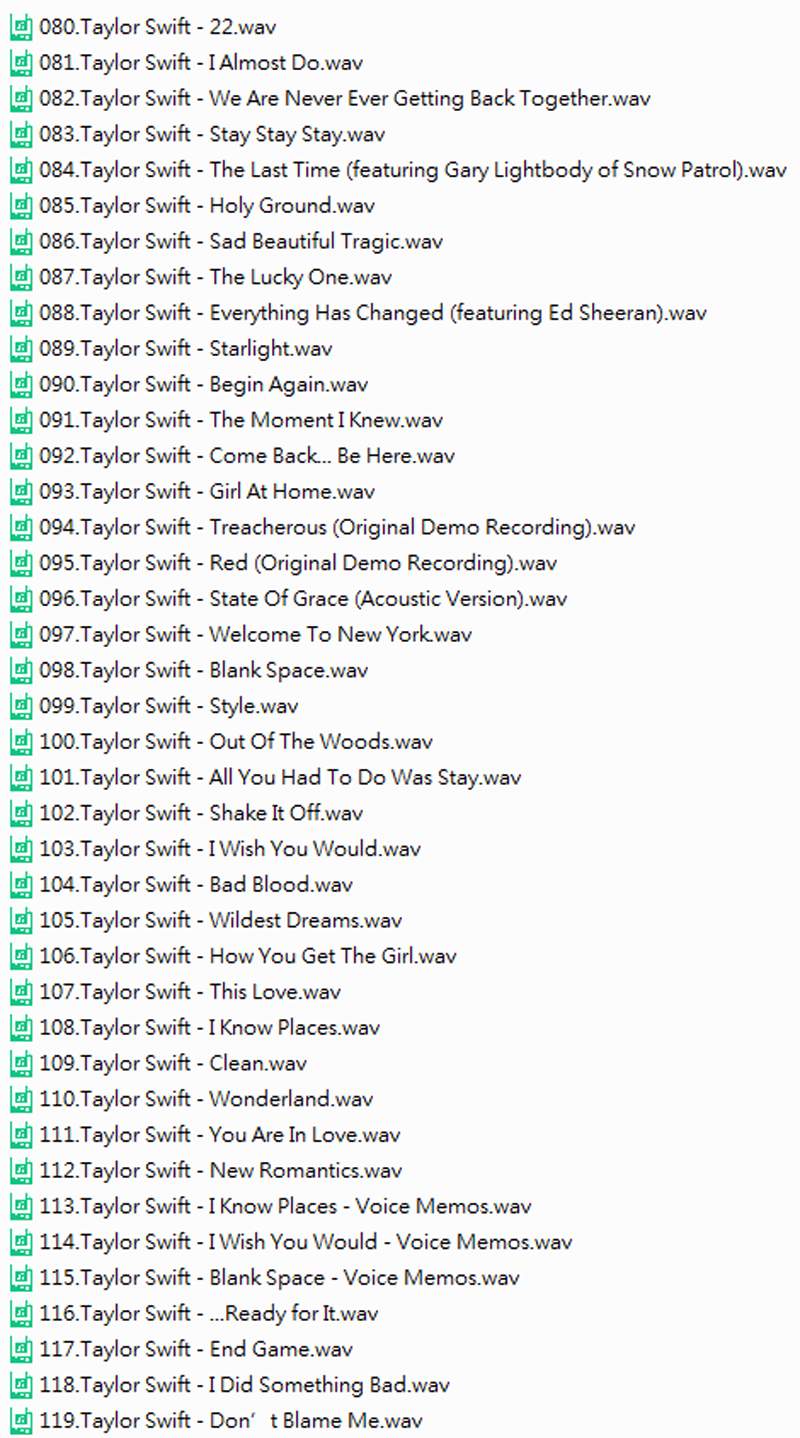Select the file 105 Wildest Dreams.wav
This screenshot has width=800, height=1438.
(220, 921)
